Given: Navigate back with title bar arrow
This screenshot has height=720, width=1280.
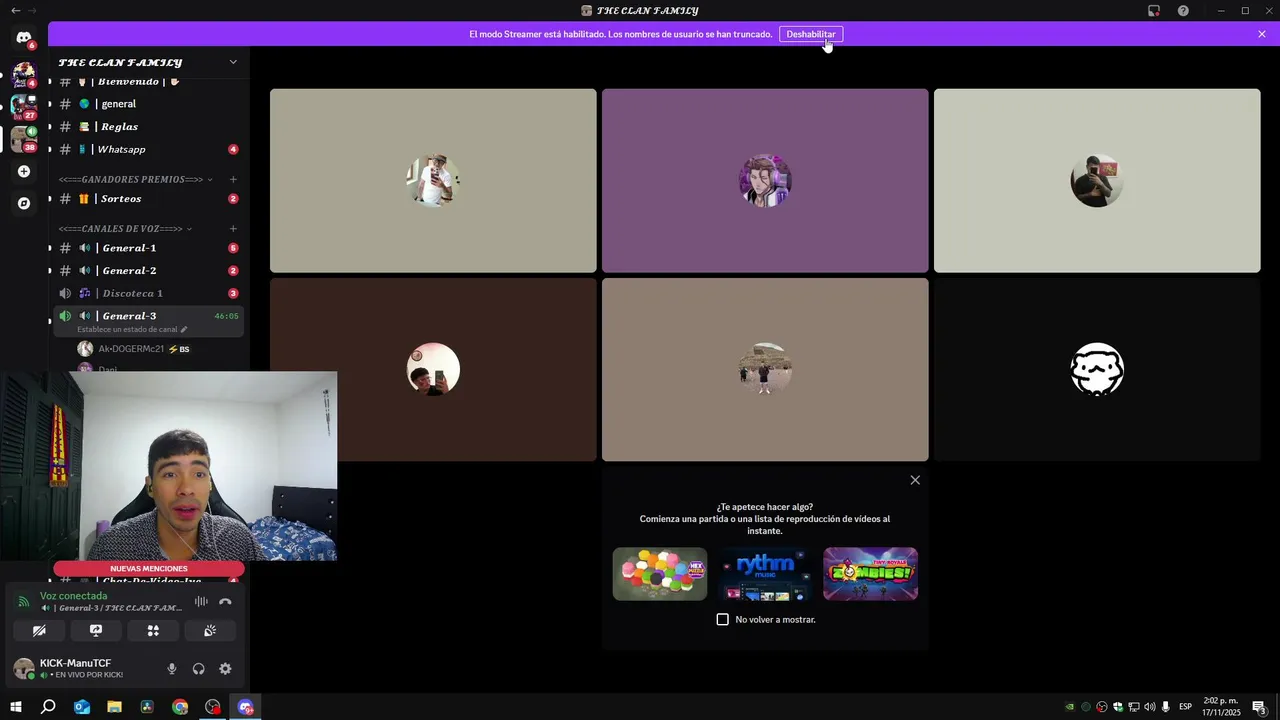Looking at the screenshot, I should click(x=15, y=10).
